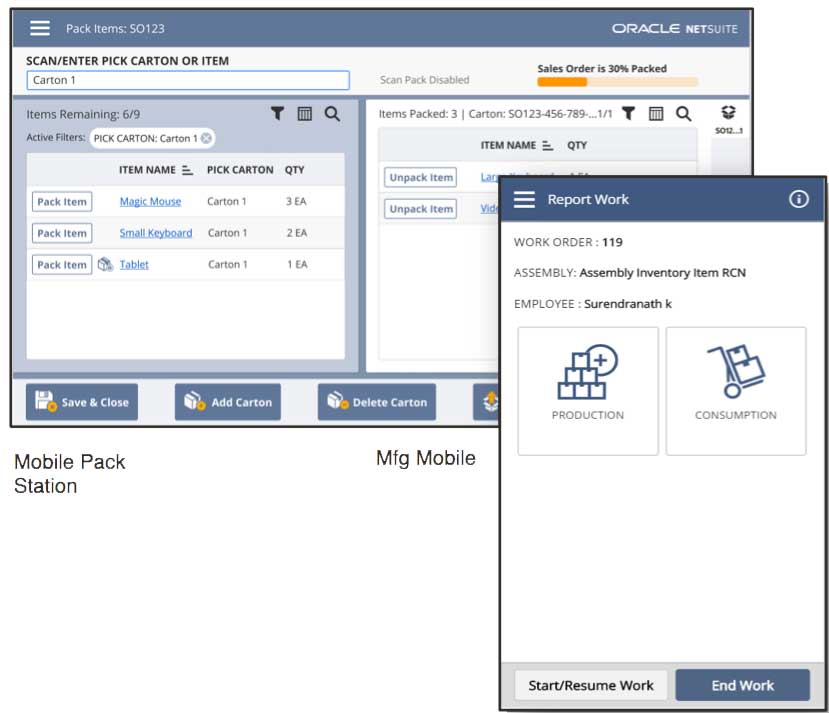Click the Scan/Enter Pick Carton input field

pos(188,80)
